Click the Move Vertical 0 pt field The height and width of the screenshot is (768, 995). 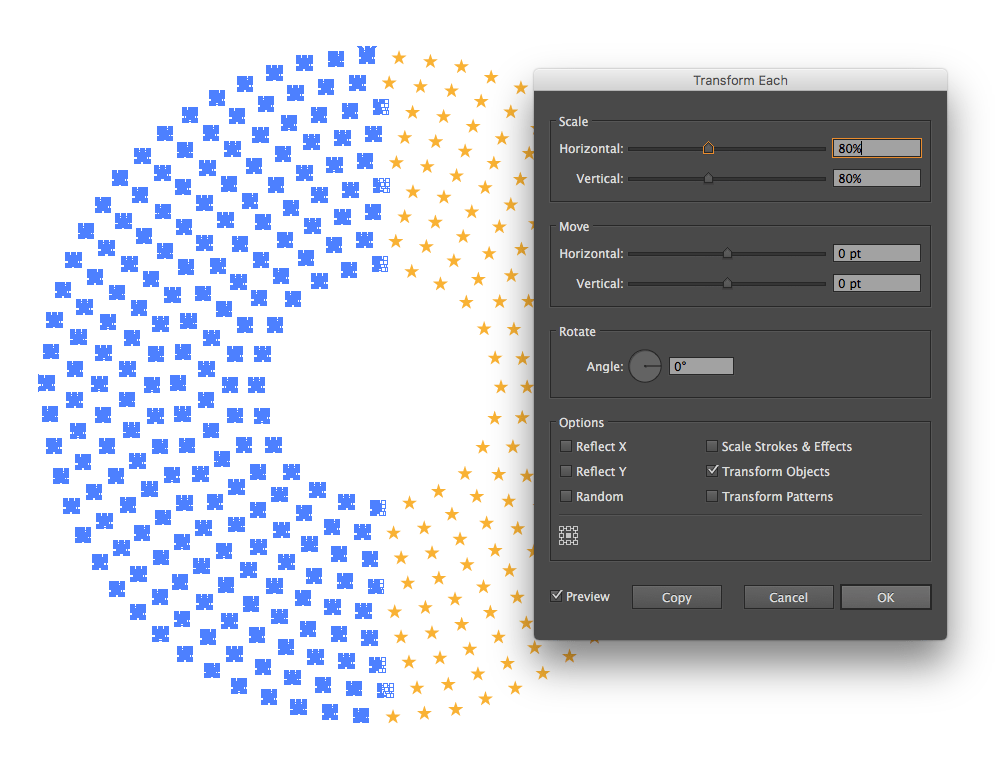[876, 283]
